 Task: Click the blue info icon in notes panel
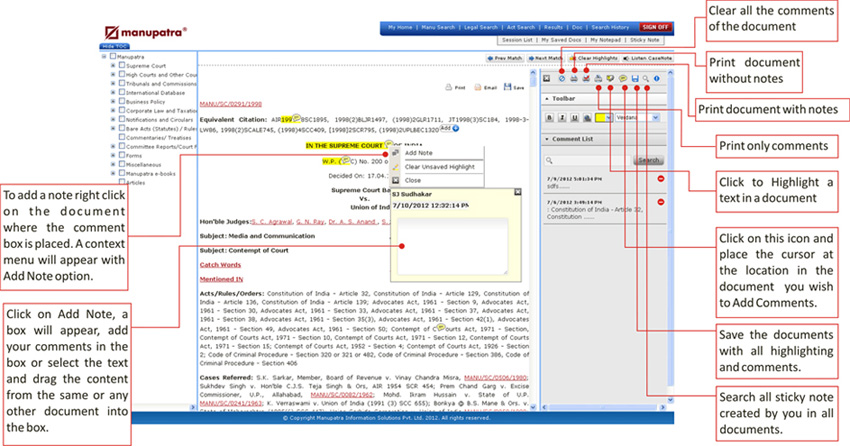(656, 79)
